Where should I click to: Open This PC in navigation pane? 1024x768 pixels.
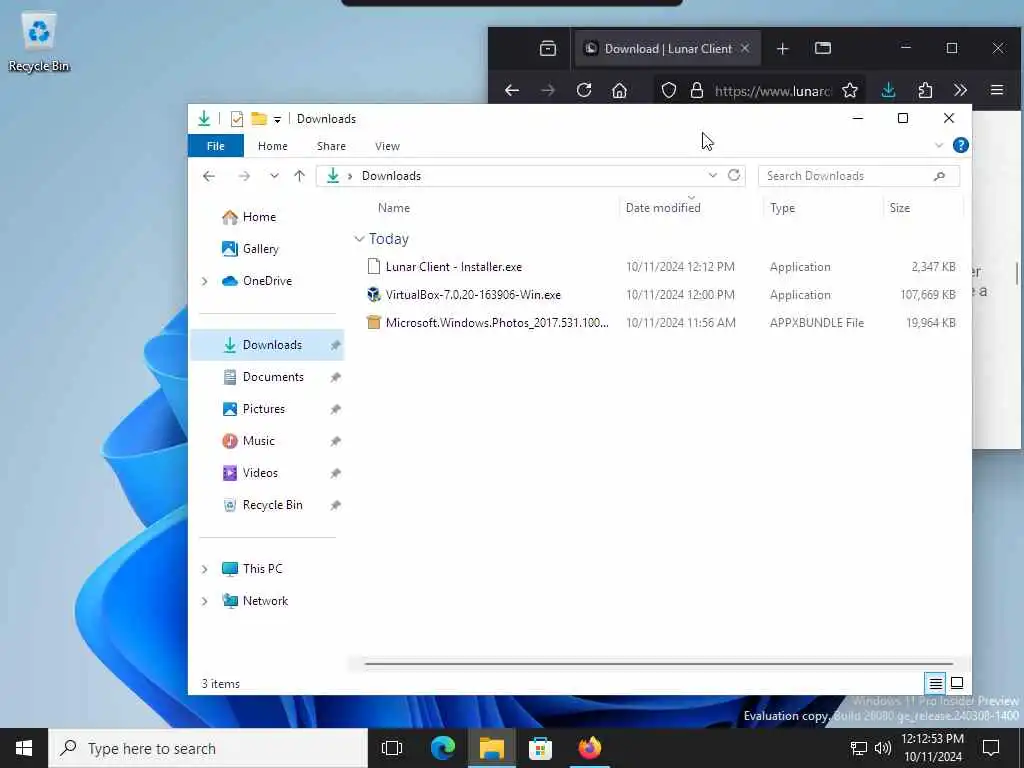coord(263,569)
